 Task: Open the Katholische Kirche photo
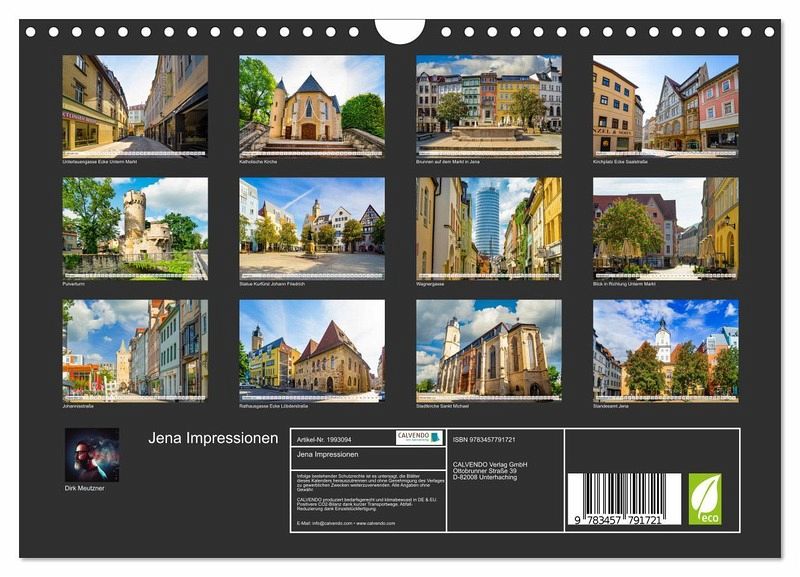tap(312, 106)
